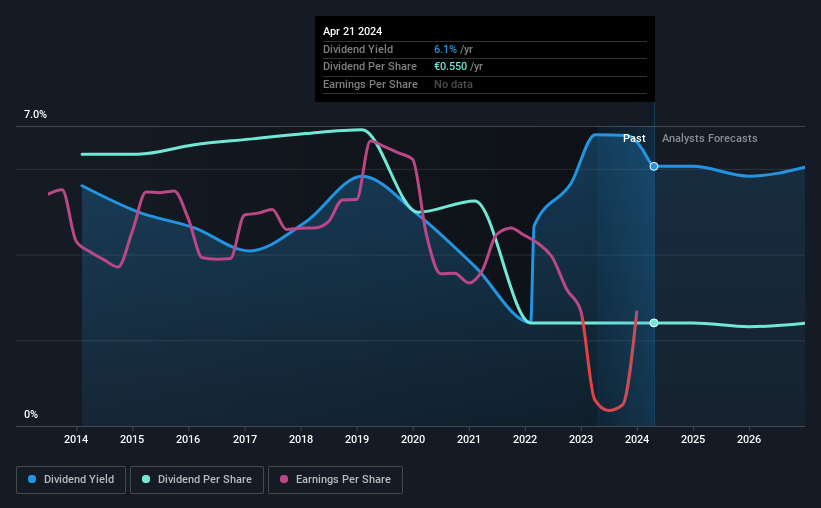821x508 pixels.
Task: Click the 0% y-axis label
Action: point(31,414)
